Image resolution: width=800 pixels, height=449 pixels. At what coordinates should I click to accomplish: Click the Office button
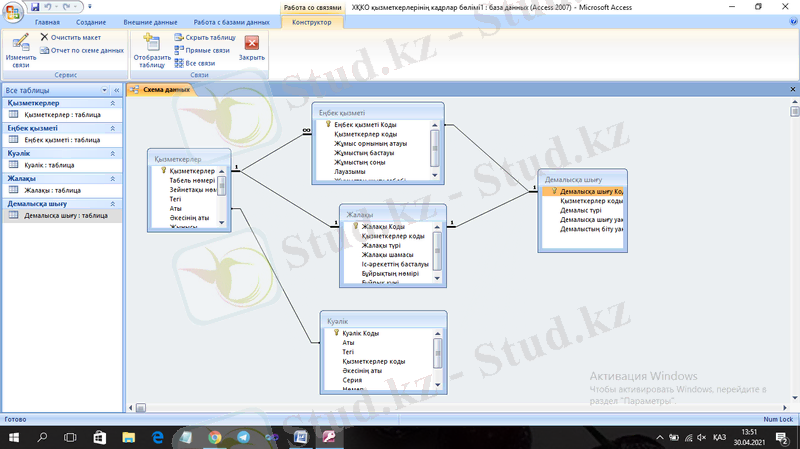(12, 10)
